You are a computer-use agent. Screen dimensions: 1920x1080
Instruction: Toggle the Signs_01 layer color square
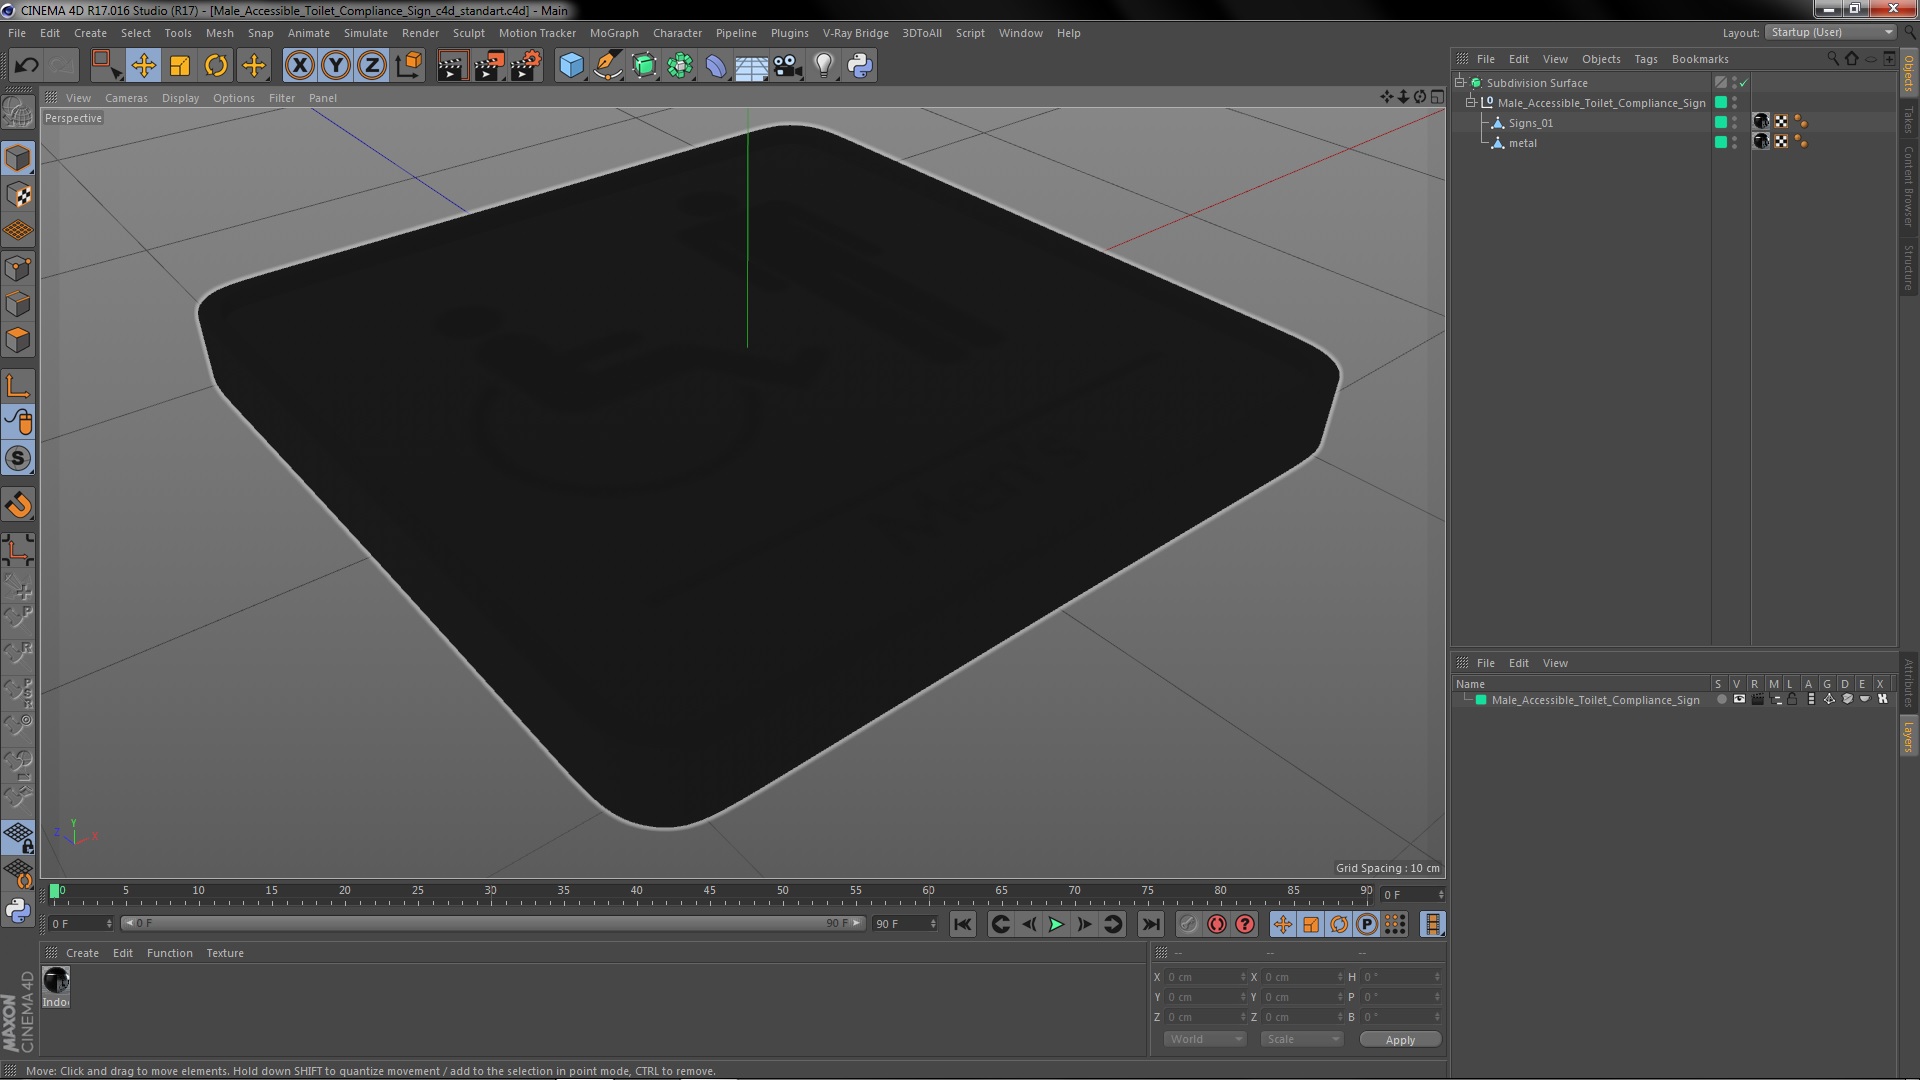[x=1721, y=122]
